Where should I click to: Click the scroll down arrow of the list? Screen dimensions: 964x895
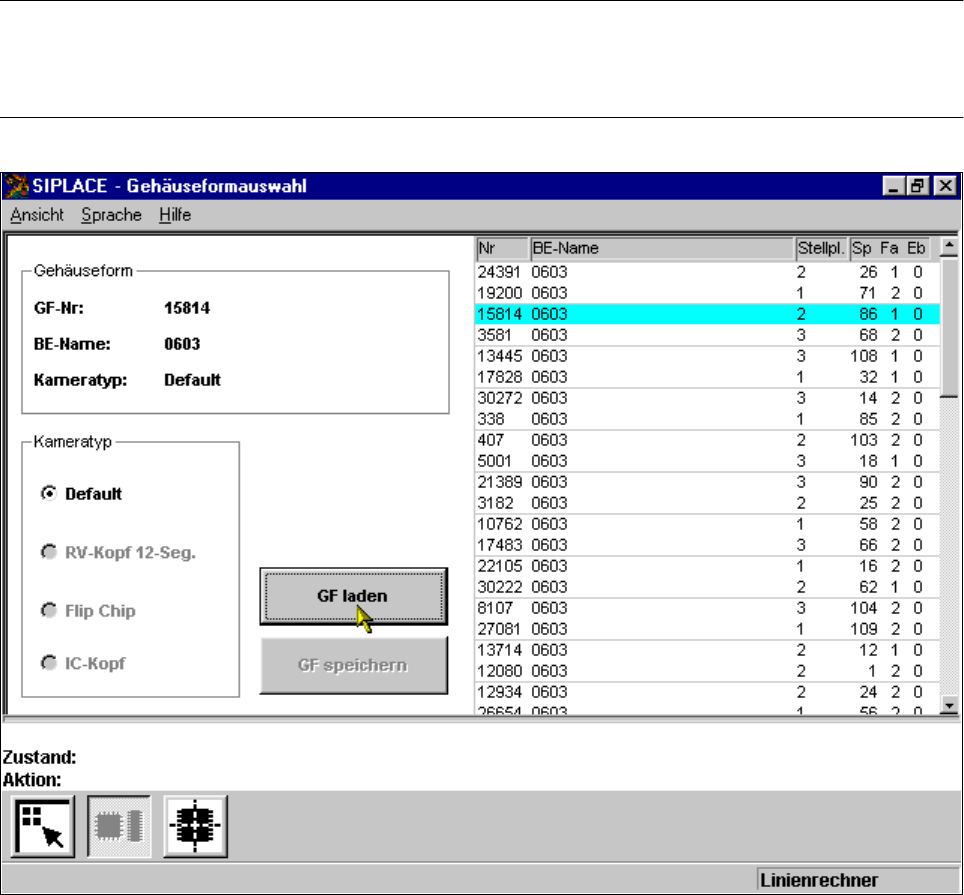[x=949, y=707]
